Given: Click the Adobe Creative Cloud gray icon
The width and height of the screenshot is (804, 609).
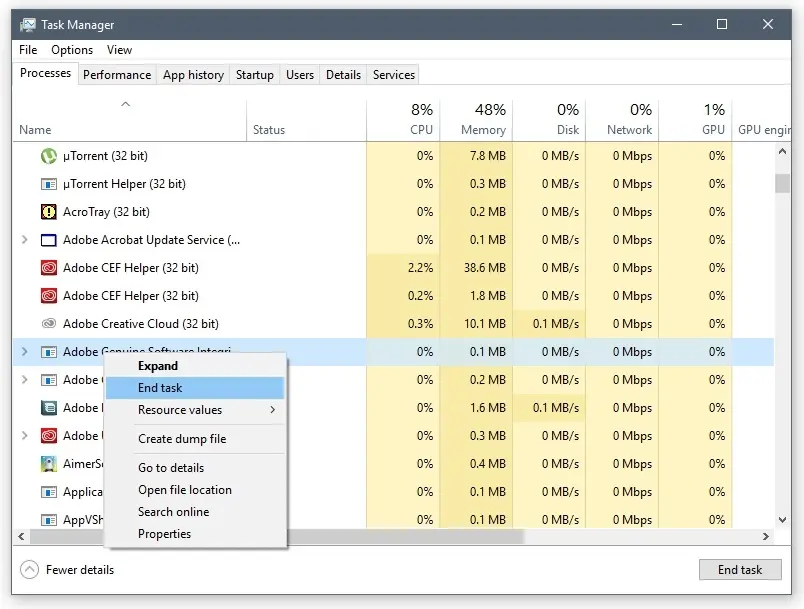Looking at the screenshot, I should click(x=49, y=323).
